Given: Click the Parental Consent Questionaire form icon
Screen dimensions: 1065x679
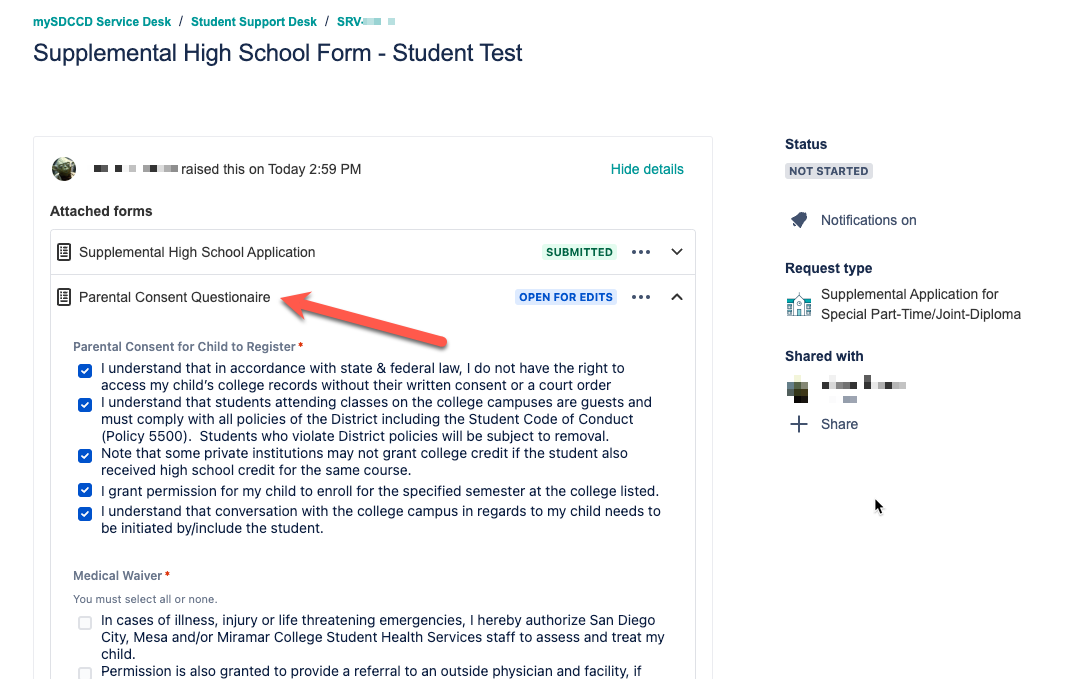Looking at the screenshot, I should (64, 297).
